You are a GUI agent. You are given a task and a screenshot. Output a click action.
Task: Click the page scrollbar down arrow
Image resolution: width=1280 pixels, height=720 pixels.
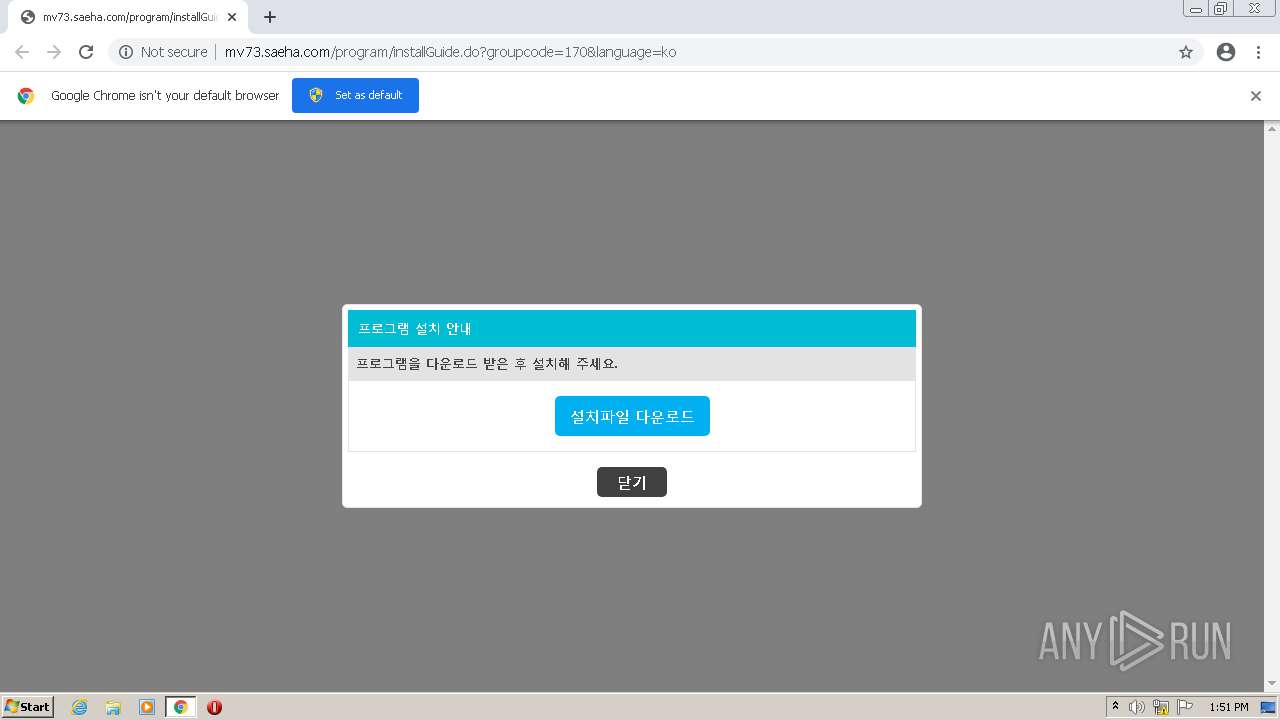coord(1272,684)
